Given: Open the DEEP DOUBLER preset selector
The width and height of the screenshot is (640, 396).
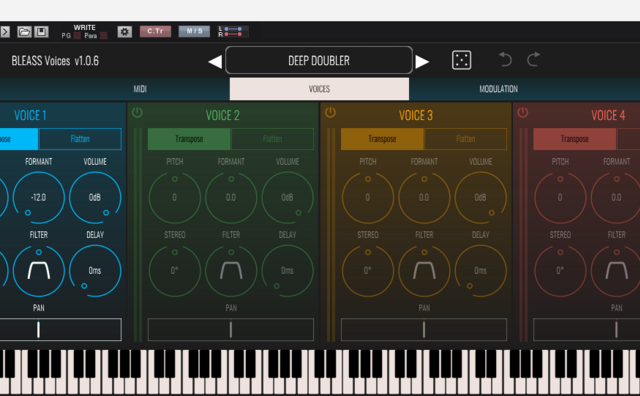Looking at the screenshot, I should [319, 60].
